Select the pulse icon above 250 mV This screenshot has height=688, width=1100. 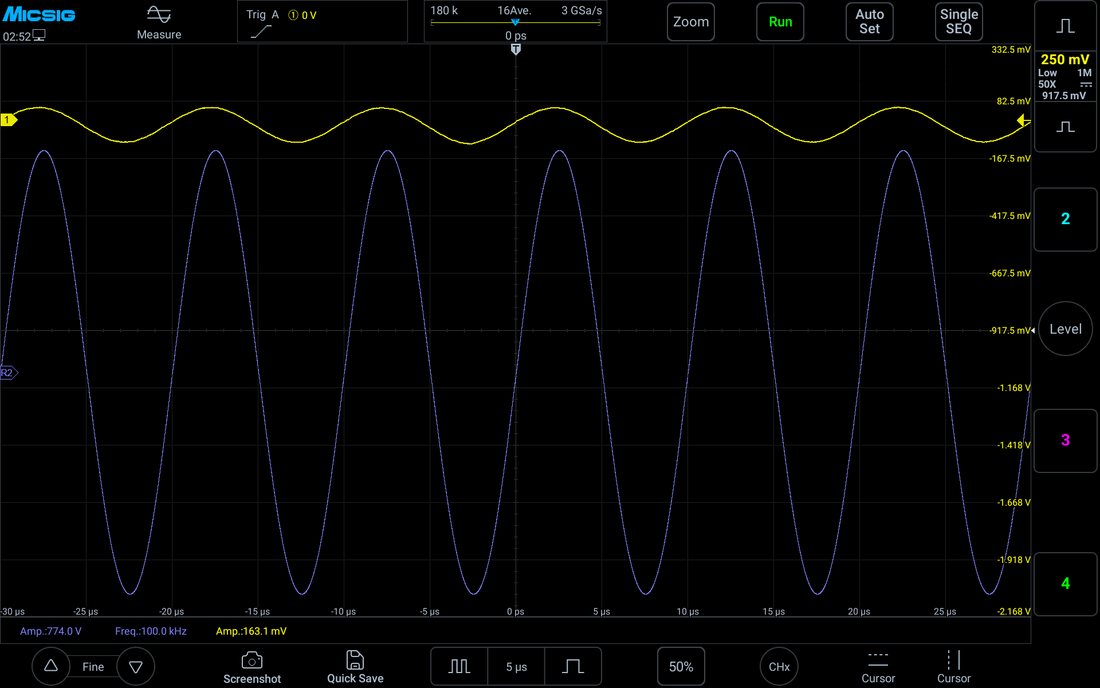(1065, 26)
